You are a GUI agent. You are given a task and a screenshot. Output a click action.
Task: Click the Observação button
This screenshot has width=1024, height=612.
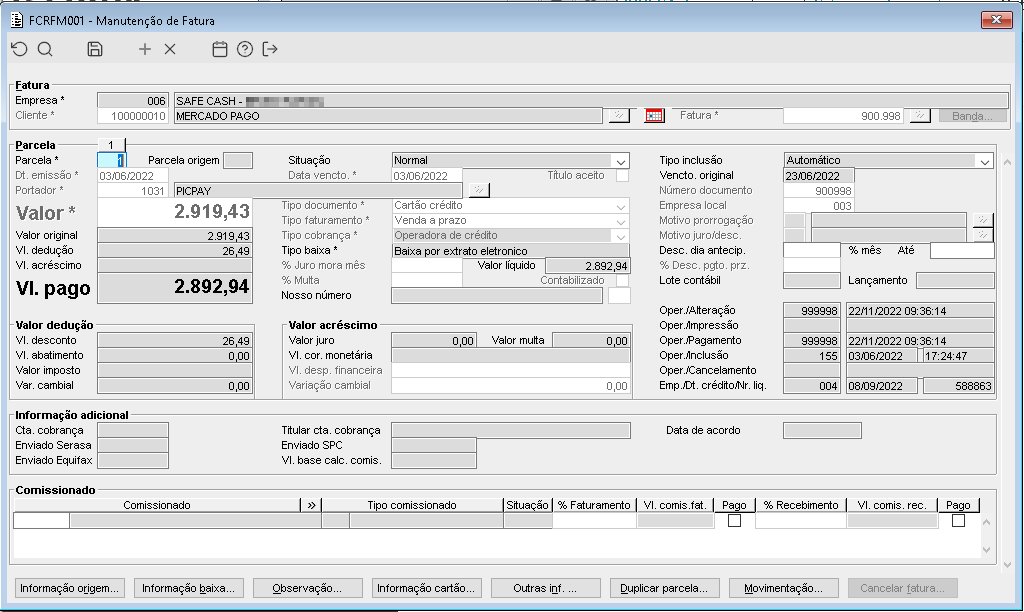point(307,588)
